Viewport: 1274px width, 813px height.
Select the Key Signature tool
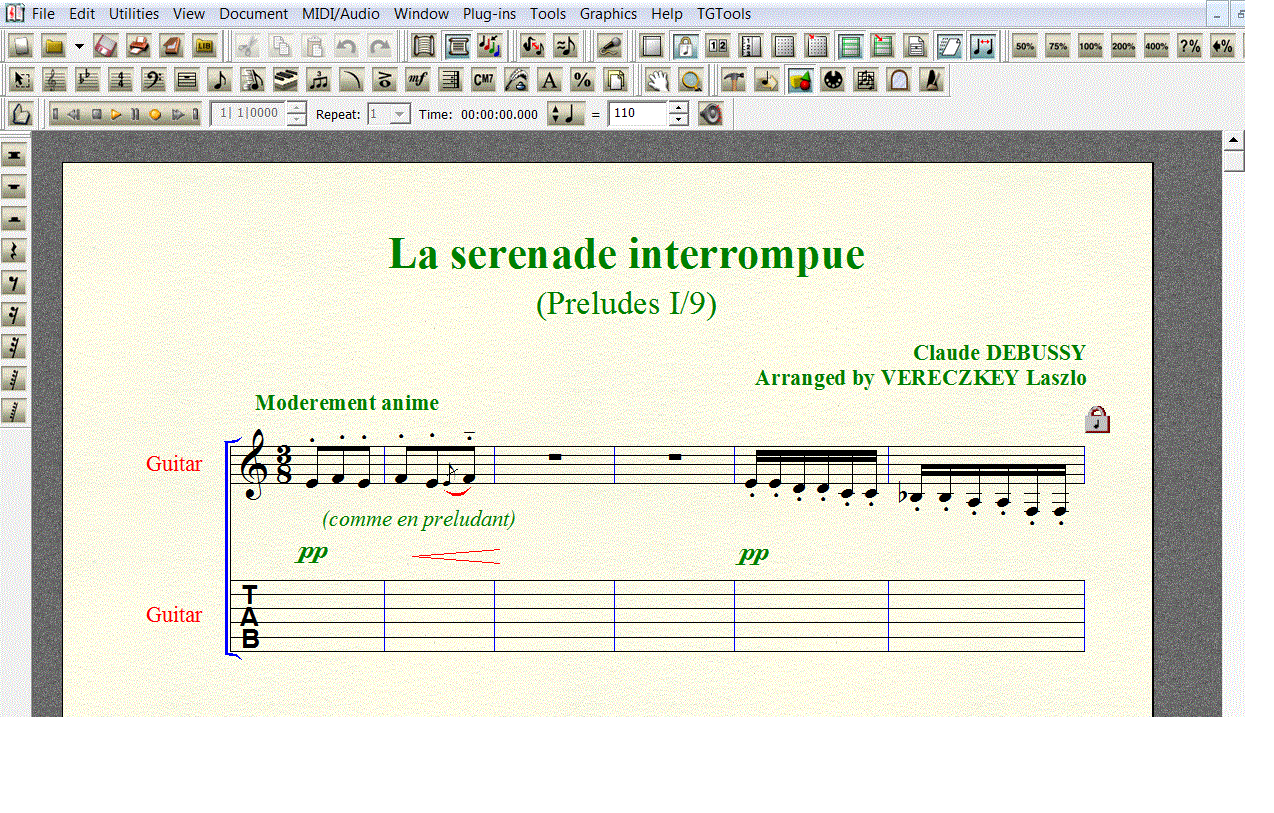[88, 81]
